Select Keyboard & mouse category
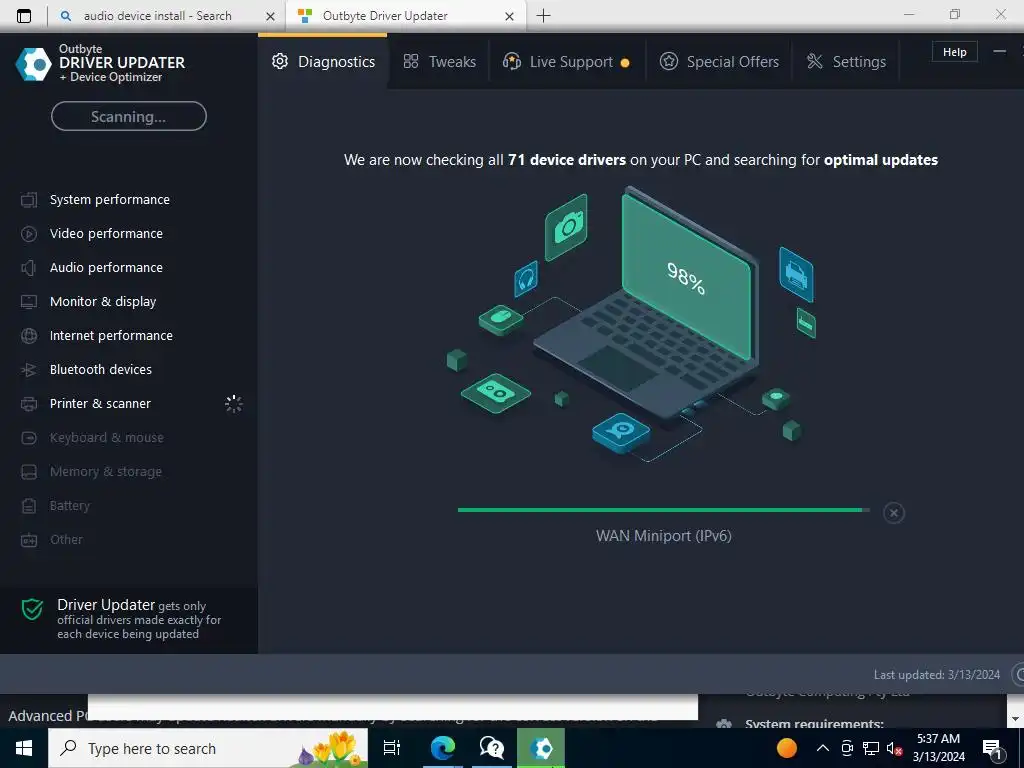This screenshot has height=768, width=1024. tap(106, 437)
